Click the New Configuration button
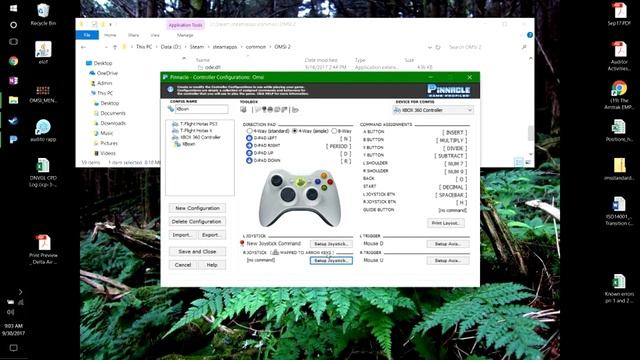This screenshot has width=640, height=360. [x=197, y=208]
